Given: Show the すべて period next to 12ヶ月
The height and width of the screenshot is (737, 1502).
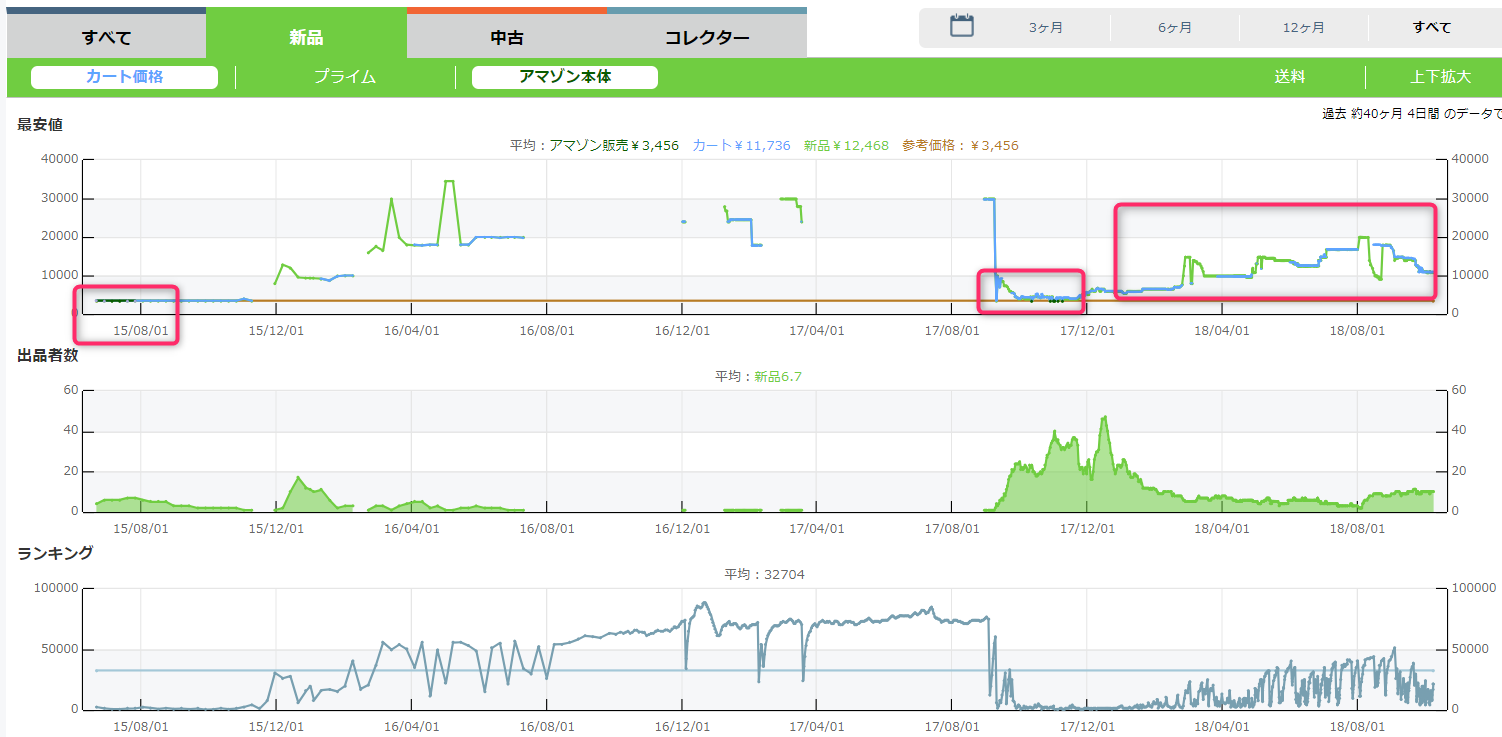Looking at the screenshot, I should [x=1432, y=28].
